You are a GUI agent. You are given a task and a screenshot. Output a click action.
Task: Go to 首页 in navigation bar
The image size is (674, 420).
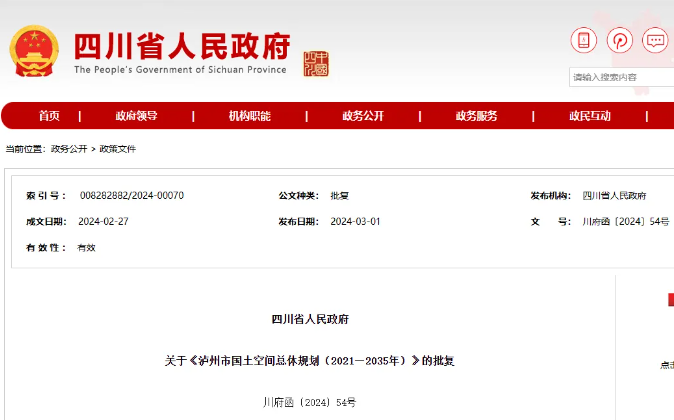pyautogui.click(x=49, y=116)
